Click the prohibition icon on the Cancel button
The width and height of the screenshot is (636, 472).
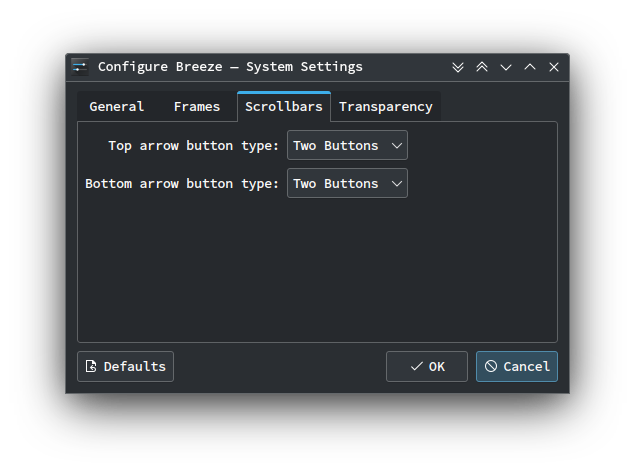[491, 366]
